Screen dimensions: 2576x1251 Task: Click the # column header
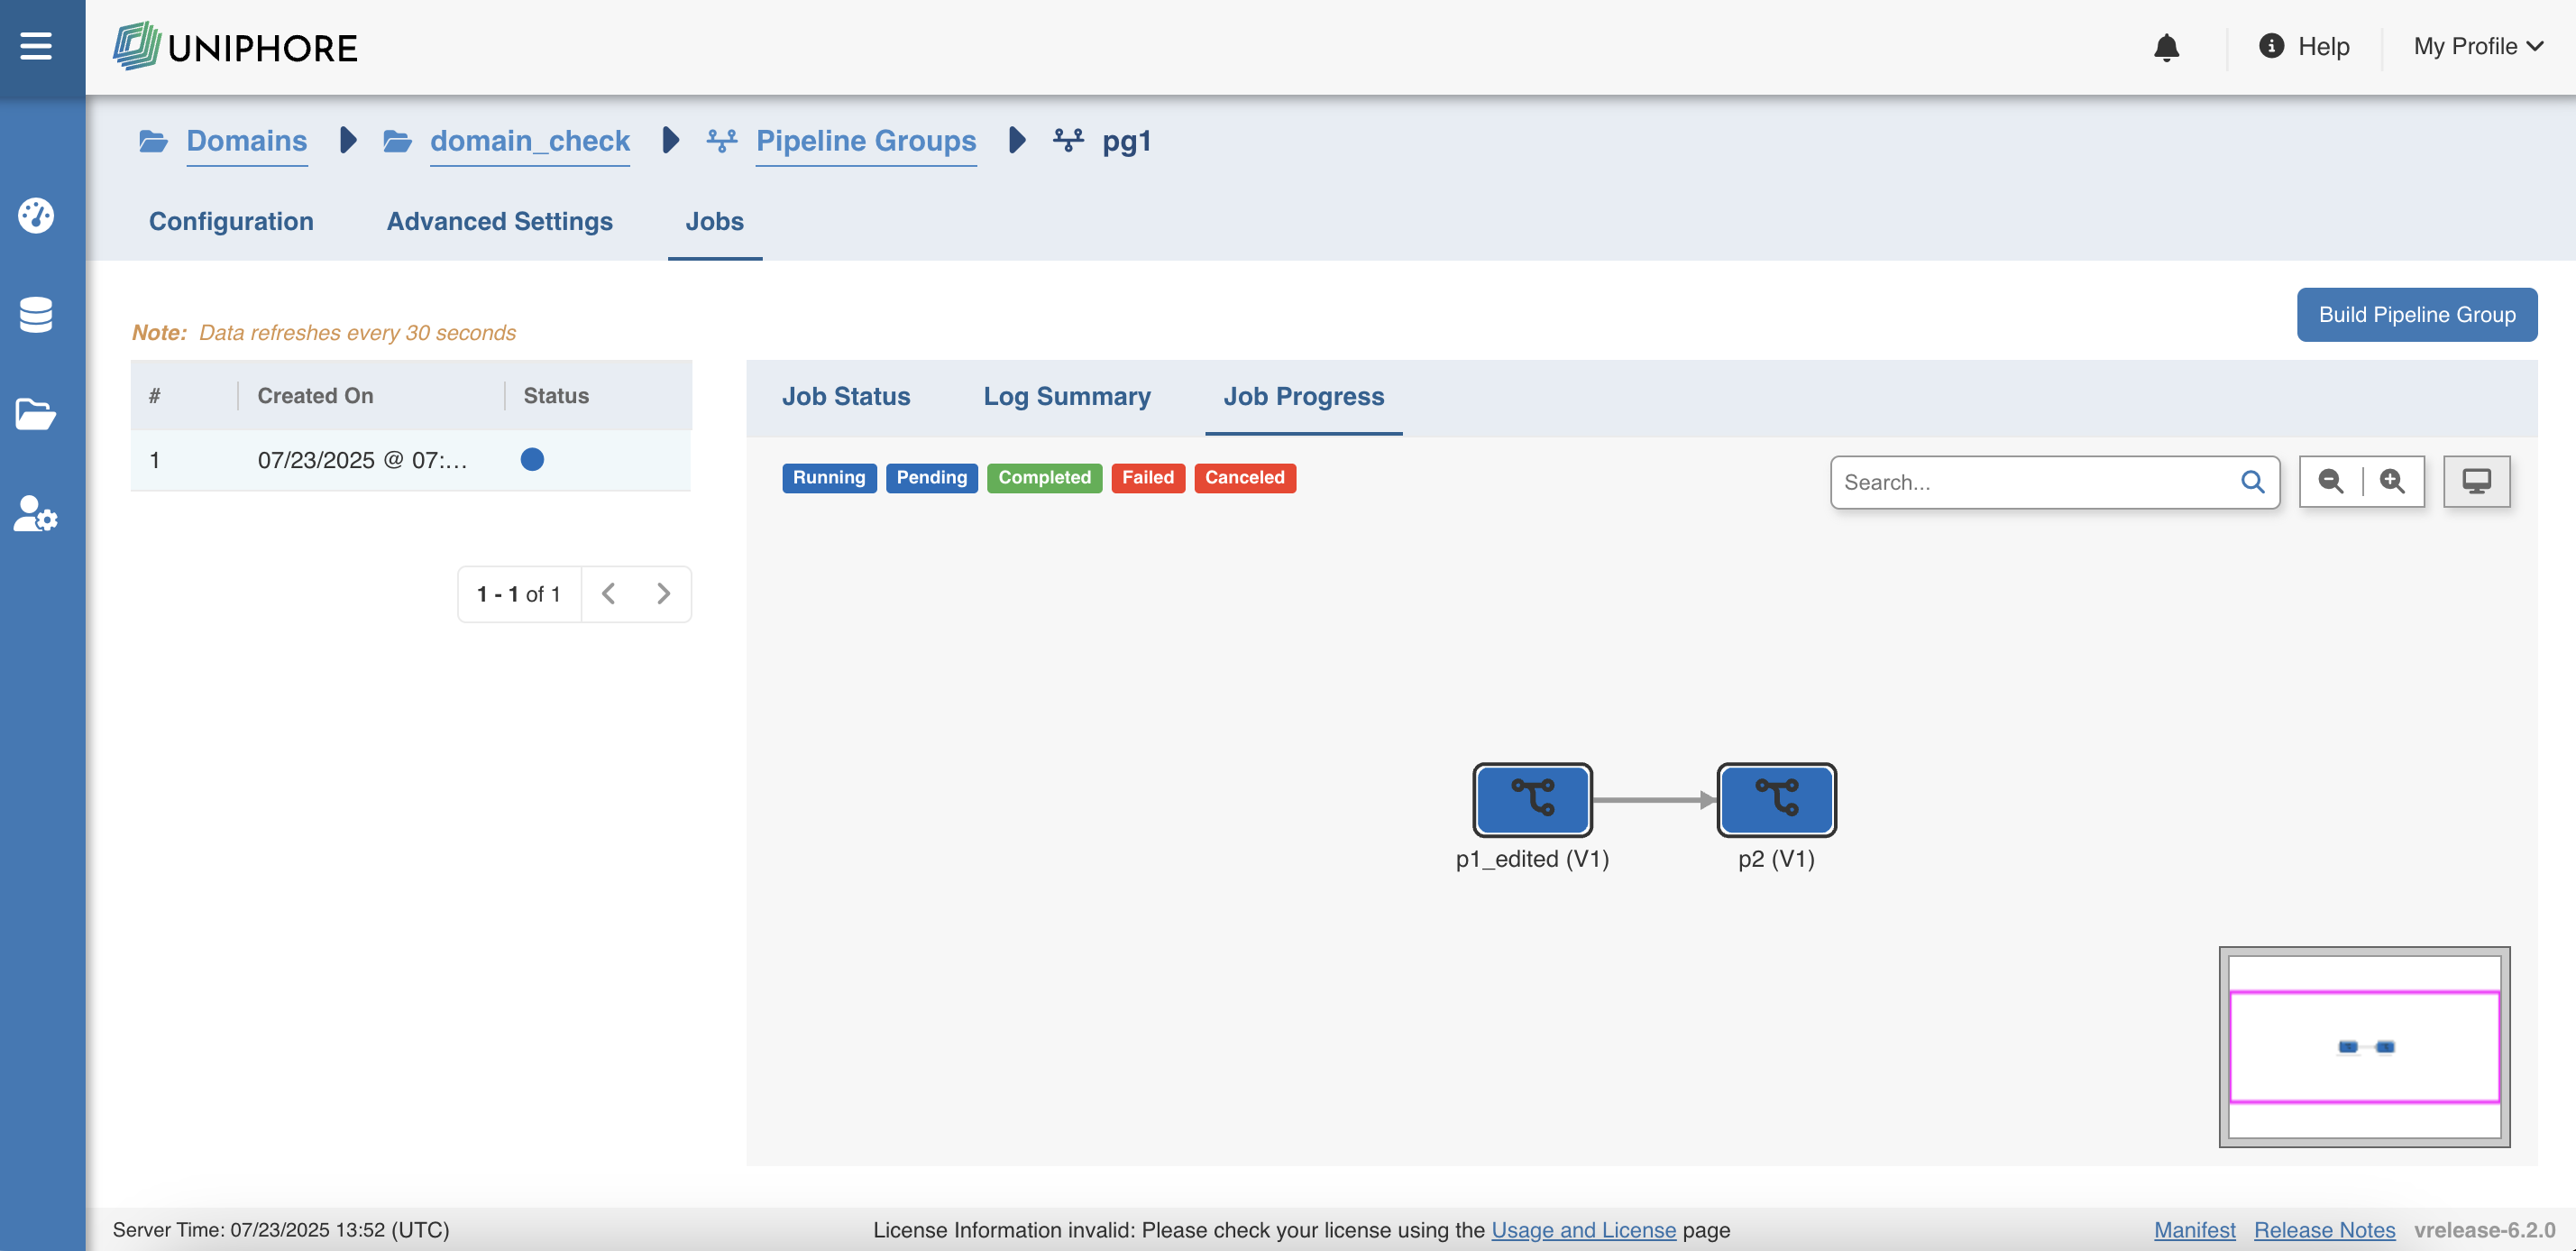click(x=155, y=396)
